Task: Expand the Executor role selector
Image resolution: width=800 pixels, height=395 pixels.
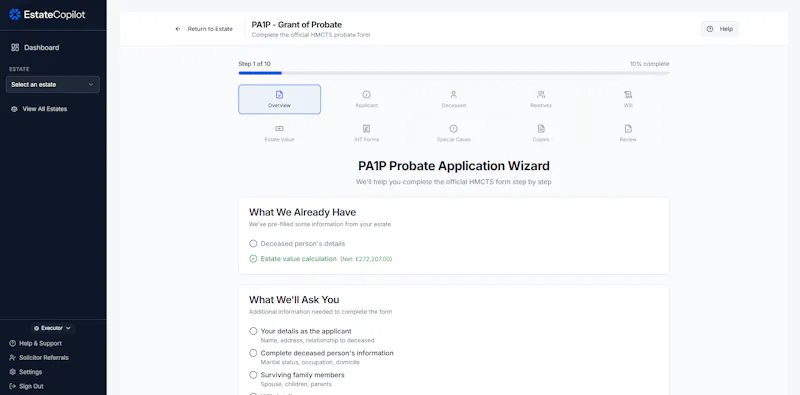Action: pyautogui.click(x=52, y=328)
